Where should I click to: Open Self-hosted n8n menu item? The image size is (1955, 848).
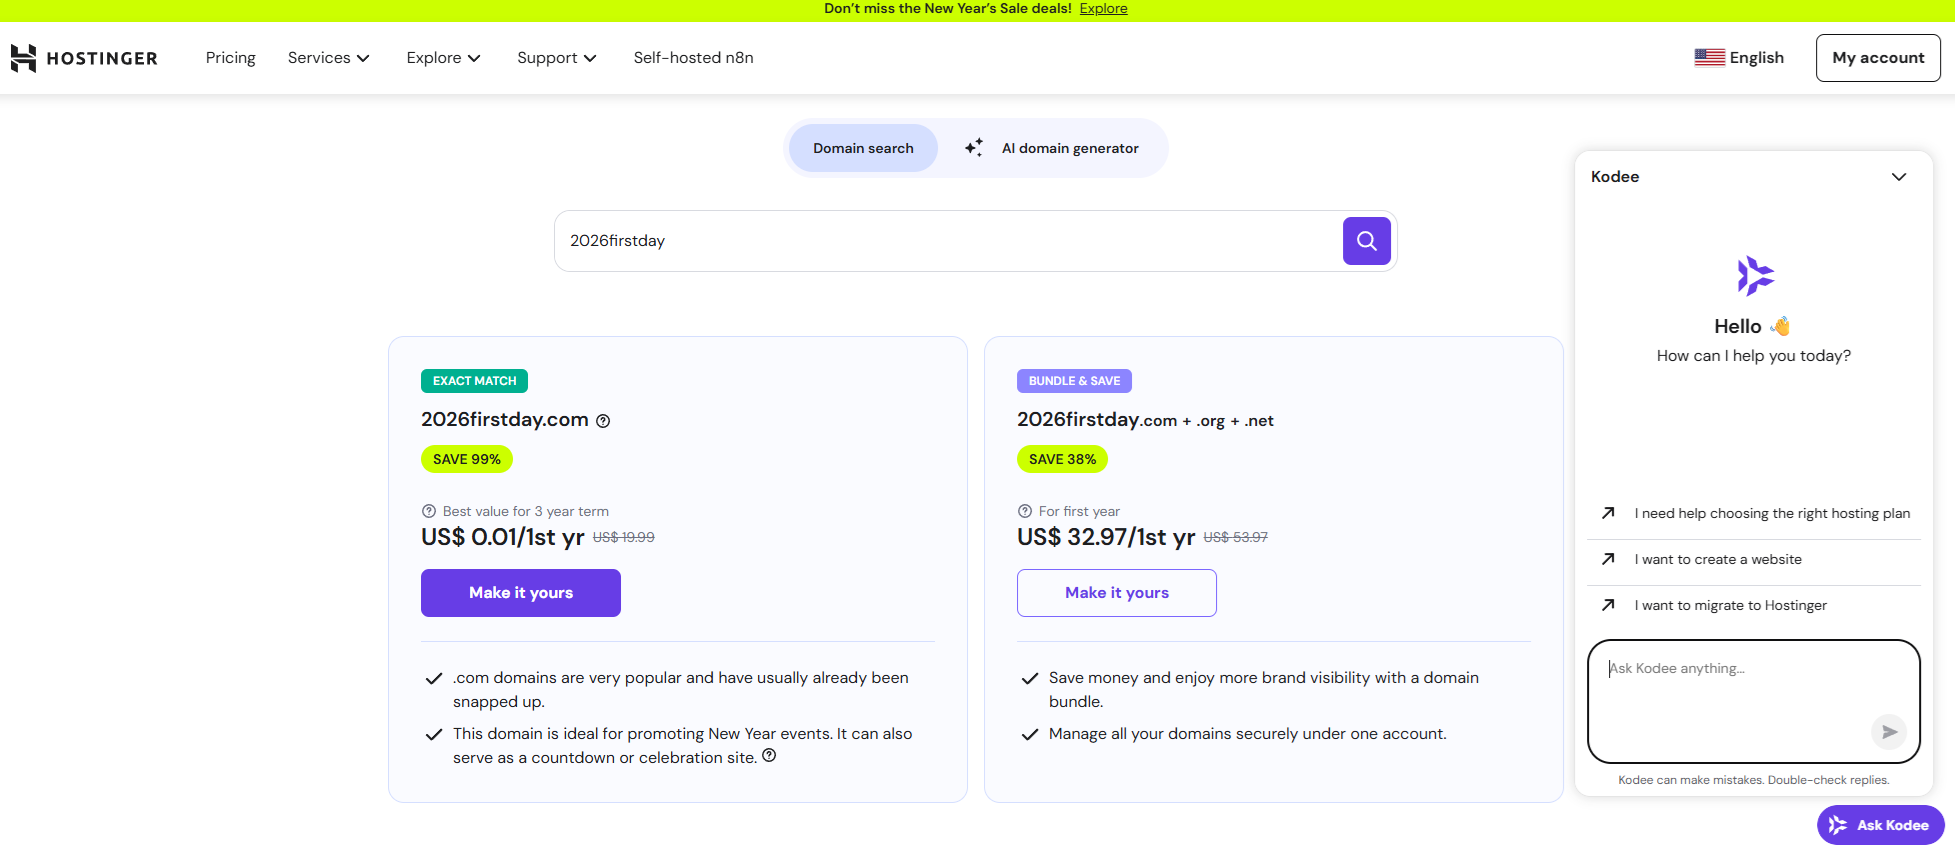(694, 58)
